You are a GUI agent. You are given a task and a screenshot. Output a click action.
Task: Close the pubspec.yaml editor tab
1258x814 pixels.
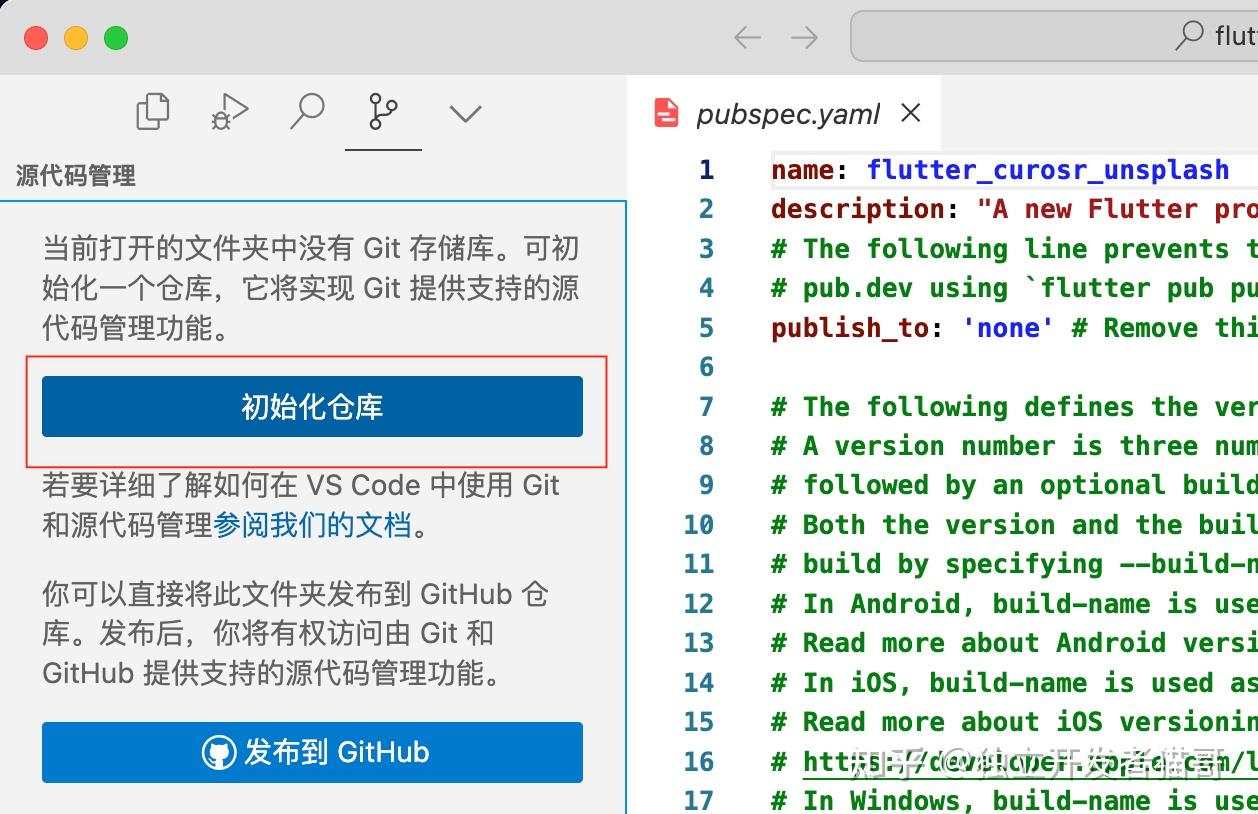pyautogui.click(x=910, y=113)
